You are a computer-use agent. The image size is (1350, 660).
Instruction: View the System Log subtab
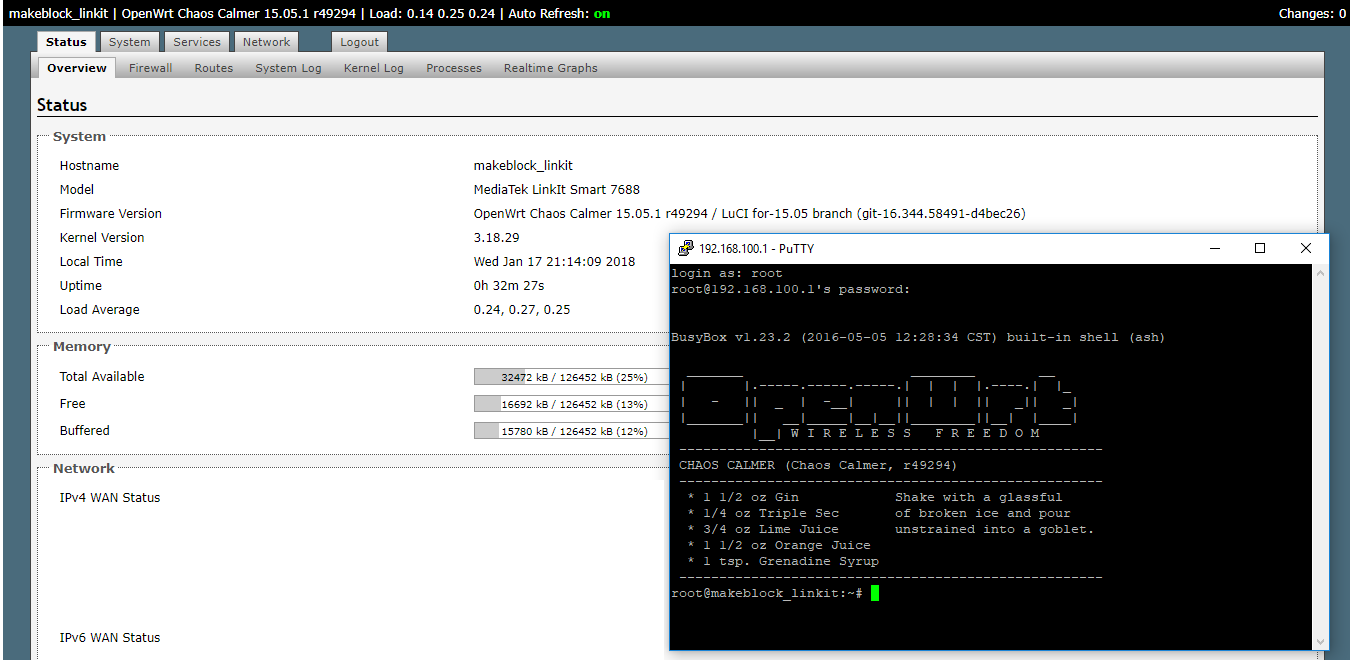click(x=288, y=68)
